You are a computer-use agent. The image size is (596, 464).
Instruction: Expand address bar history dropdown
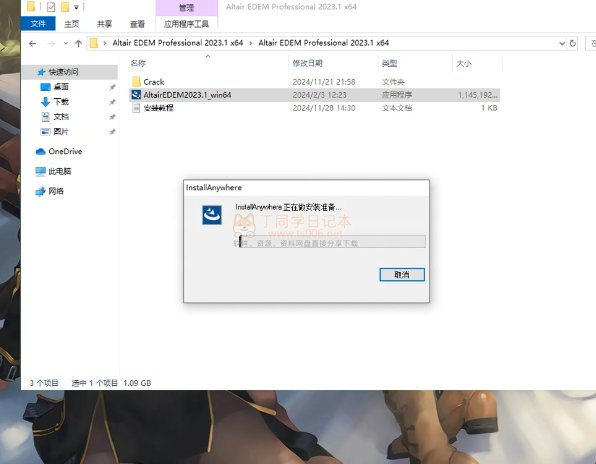tap(562, 43)
